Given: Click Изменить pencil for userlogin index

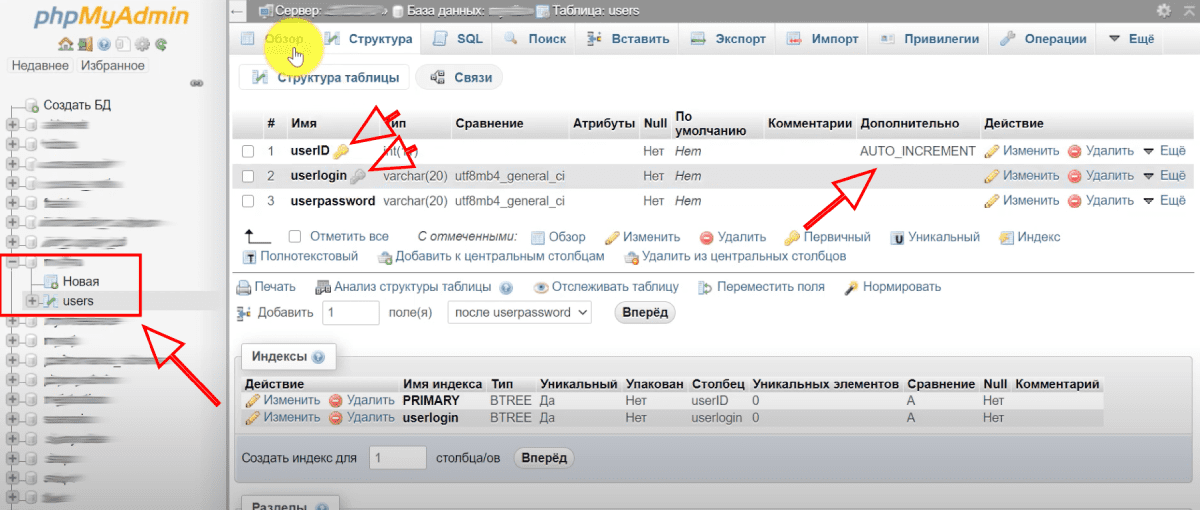Looking at the screenshot, I should (253, 417).
